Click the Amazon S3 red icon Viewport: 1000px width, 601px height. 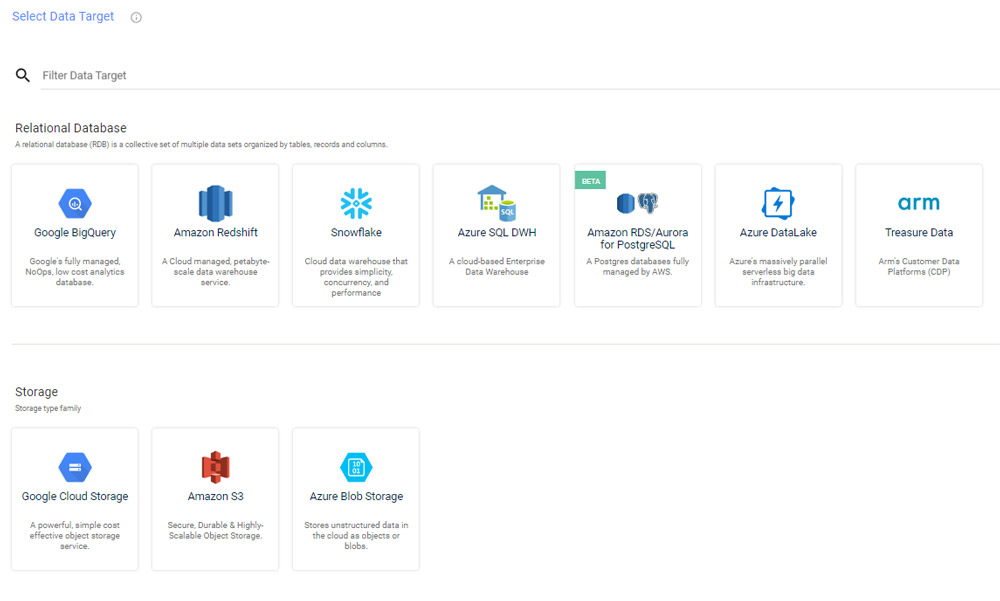(216, 467)
